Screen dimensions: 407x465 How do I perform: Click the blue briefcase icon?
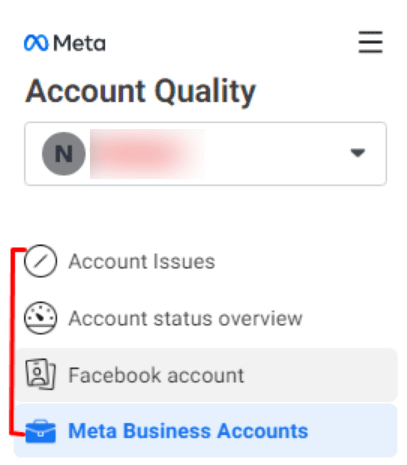click(x=41, y=431)
